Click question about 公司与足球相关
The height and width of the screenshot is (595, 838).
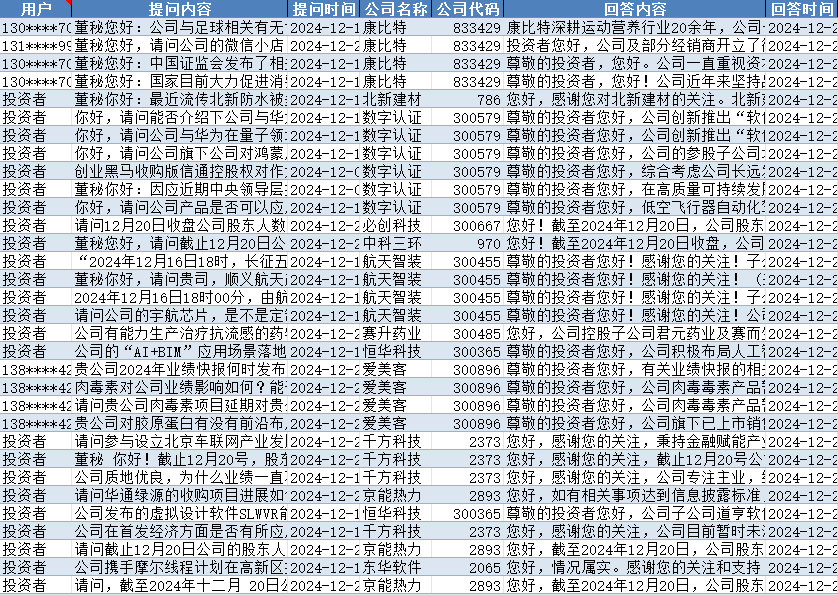pos(180,27)
